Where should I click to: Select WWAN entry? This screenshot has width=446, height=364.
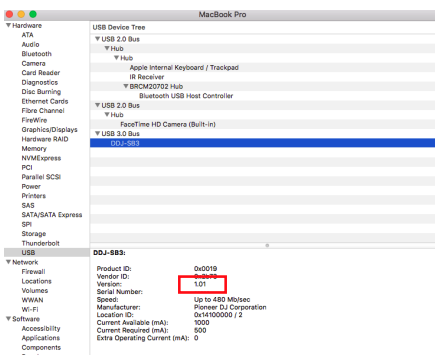click(x=32, y=300)
